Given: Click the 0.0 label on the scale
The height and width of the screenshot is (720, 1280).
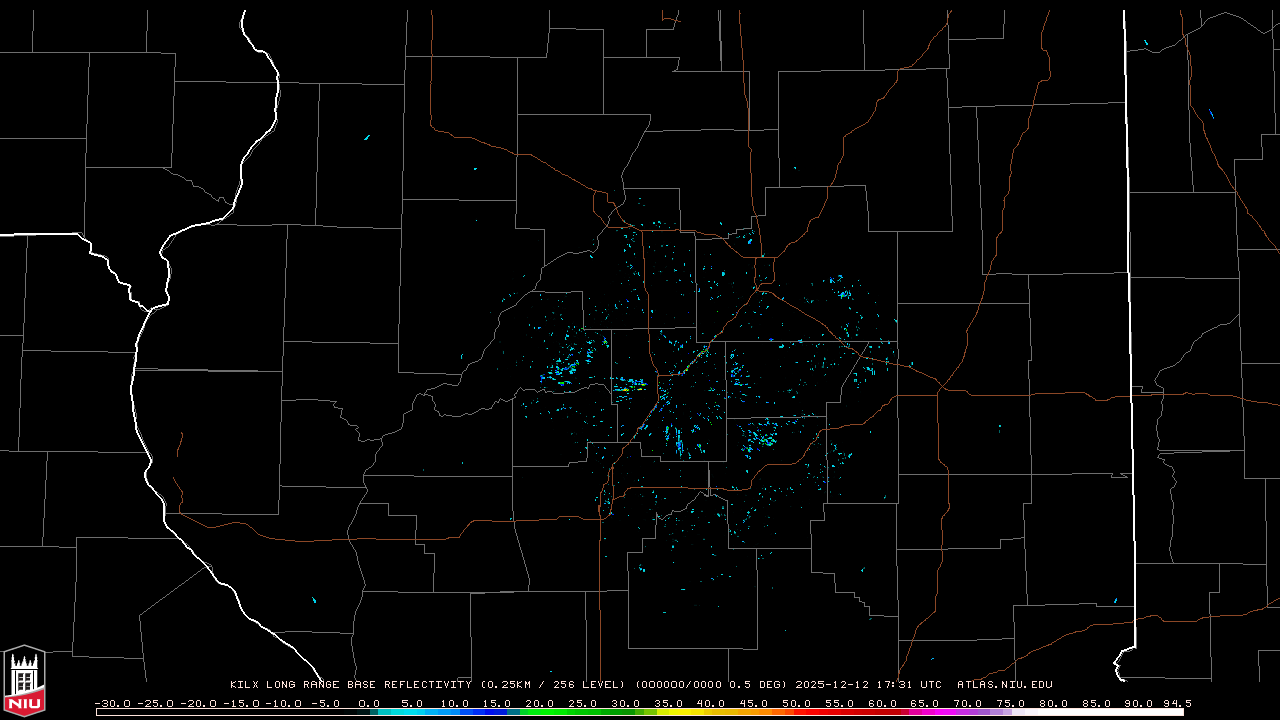Looking at the screenshot, I should point(369,703).
